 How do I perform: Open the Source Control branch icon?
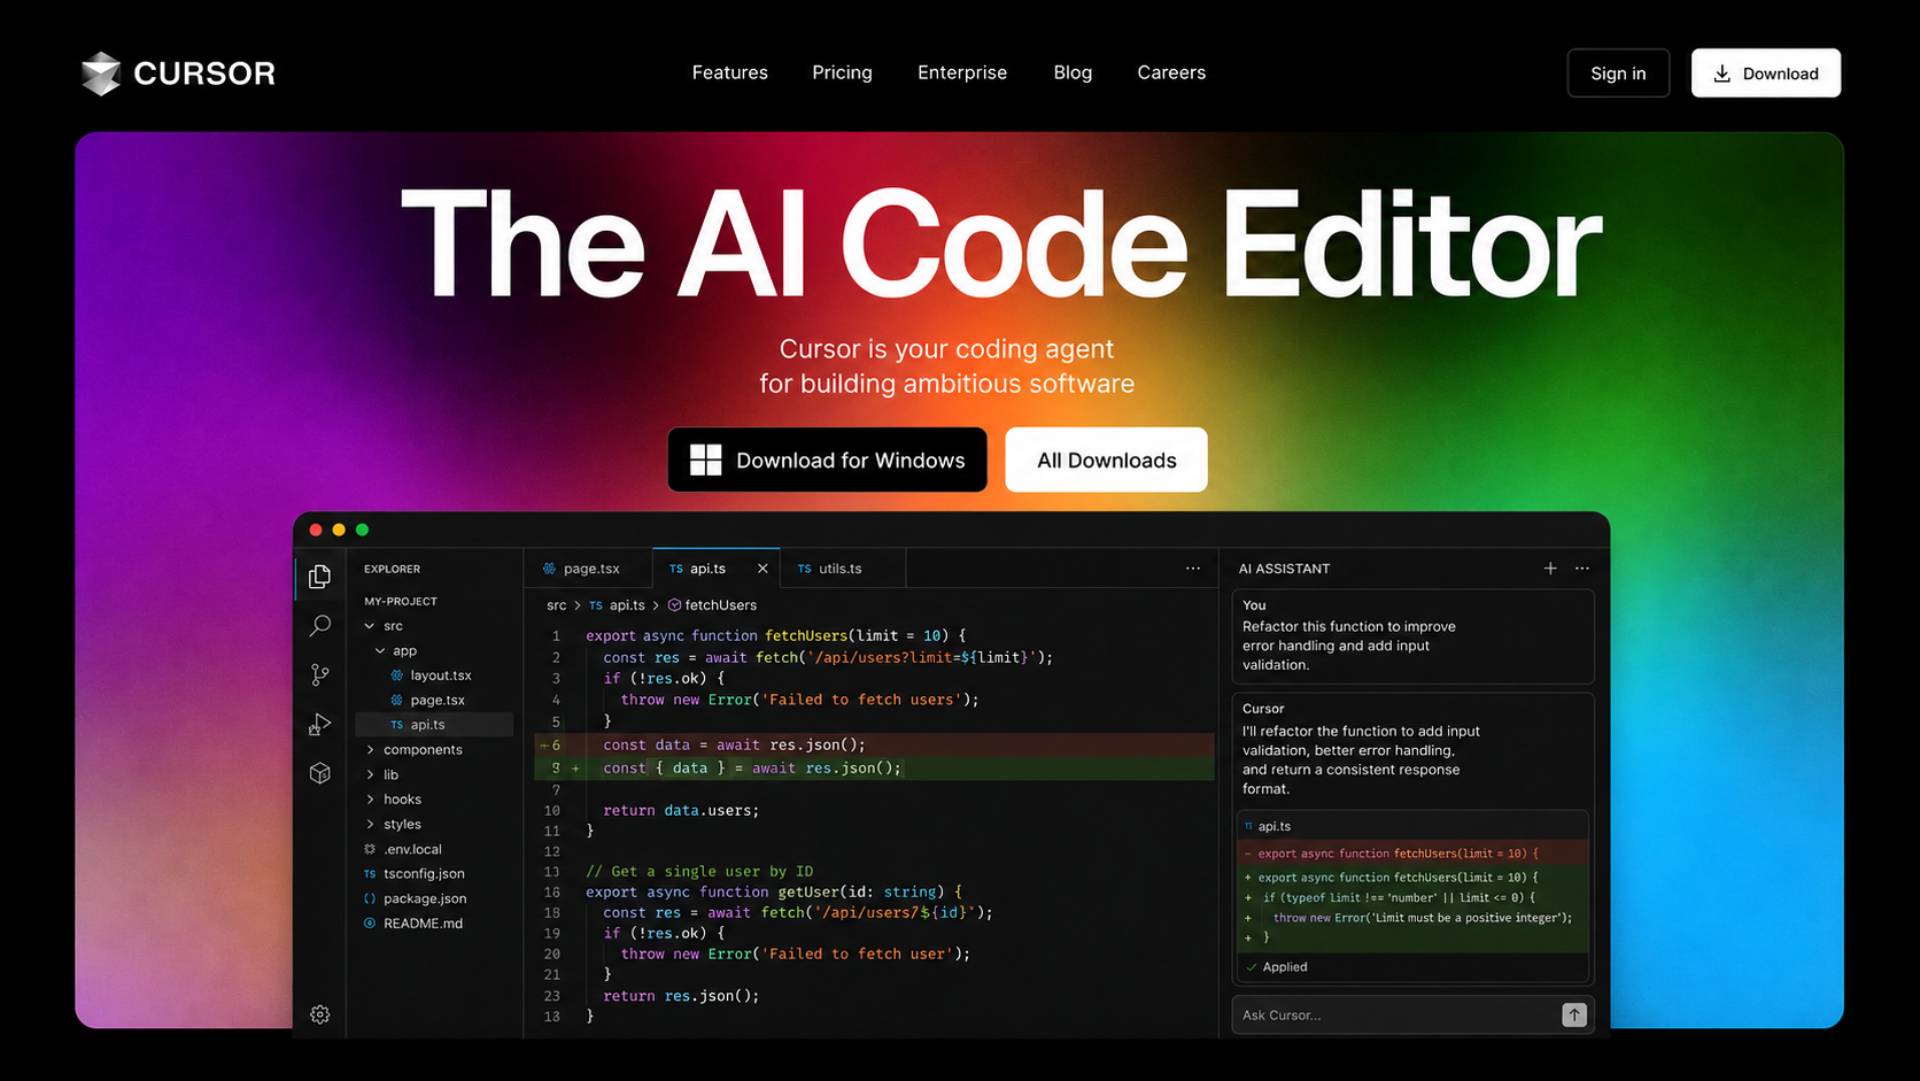pos(320,675)
